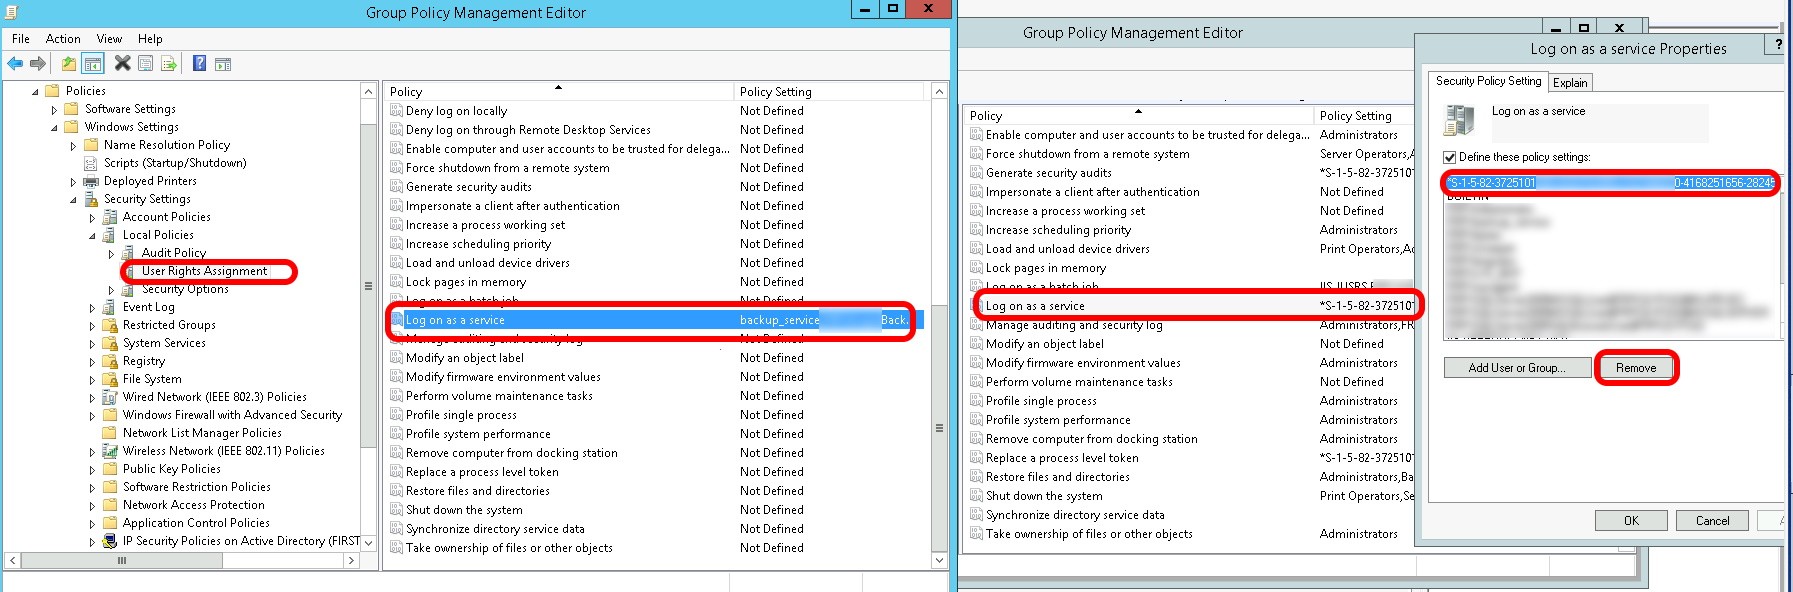Select the Security Policy Setting tab
1793x592 pixels.
point(1488,81)
